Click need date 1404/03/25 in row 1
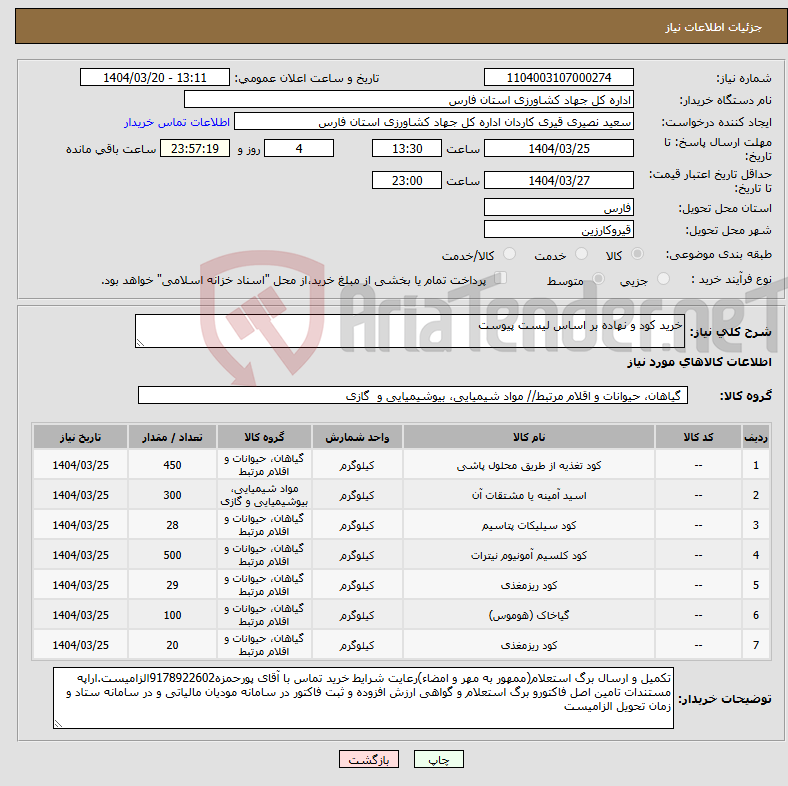Image resolution: width=788 pixels, height=786 pixels. [80, 465]
